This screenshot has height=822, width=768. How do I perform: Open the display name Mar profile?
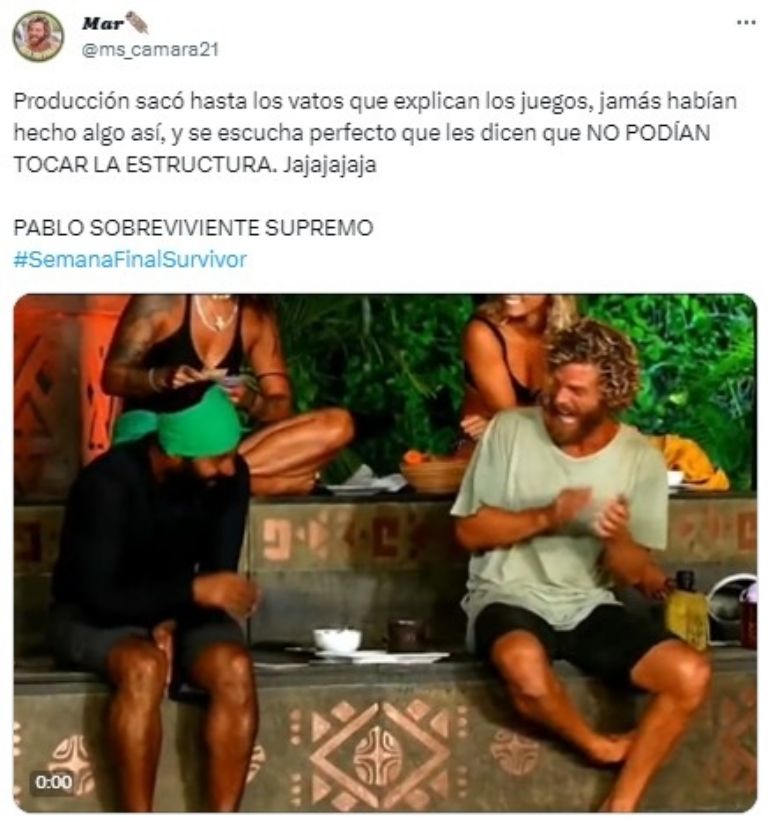(103, 23)
